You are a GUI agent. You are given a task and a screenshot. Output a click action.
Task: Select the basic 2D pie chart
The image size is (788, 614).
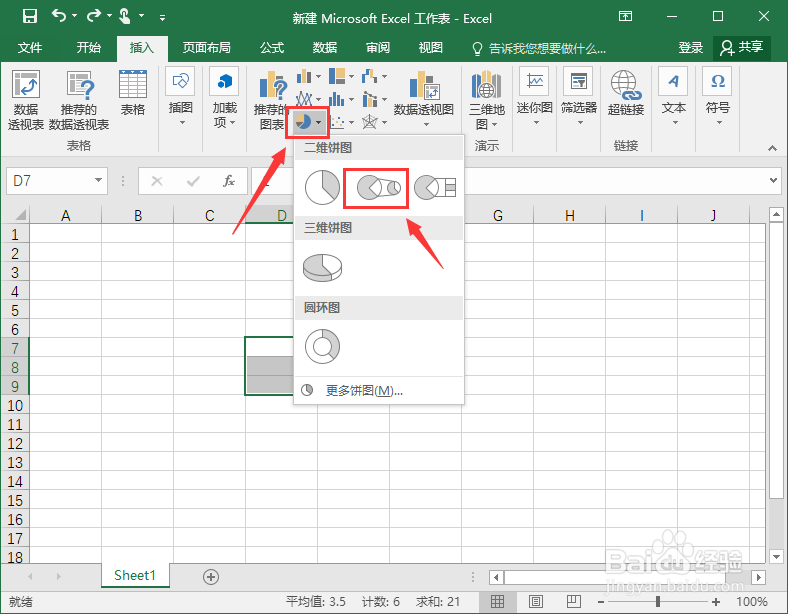[322, 187]
